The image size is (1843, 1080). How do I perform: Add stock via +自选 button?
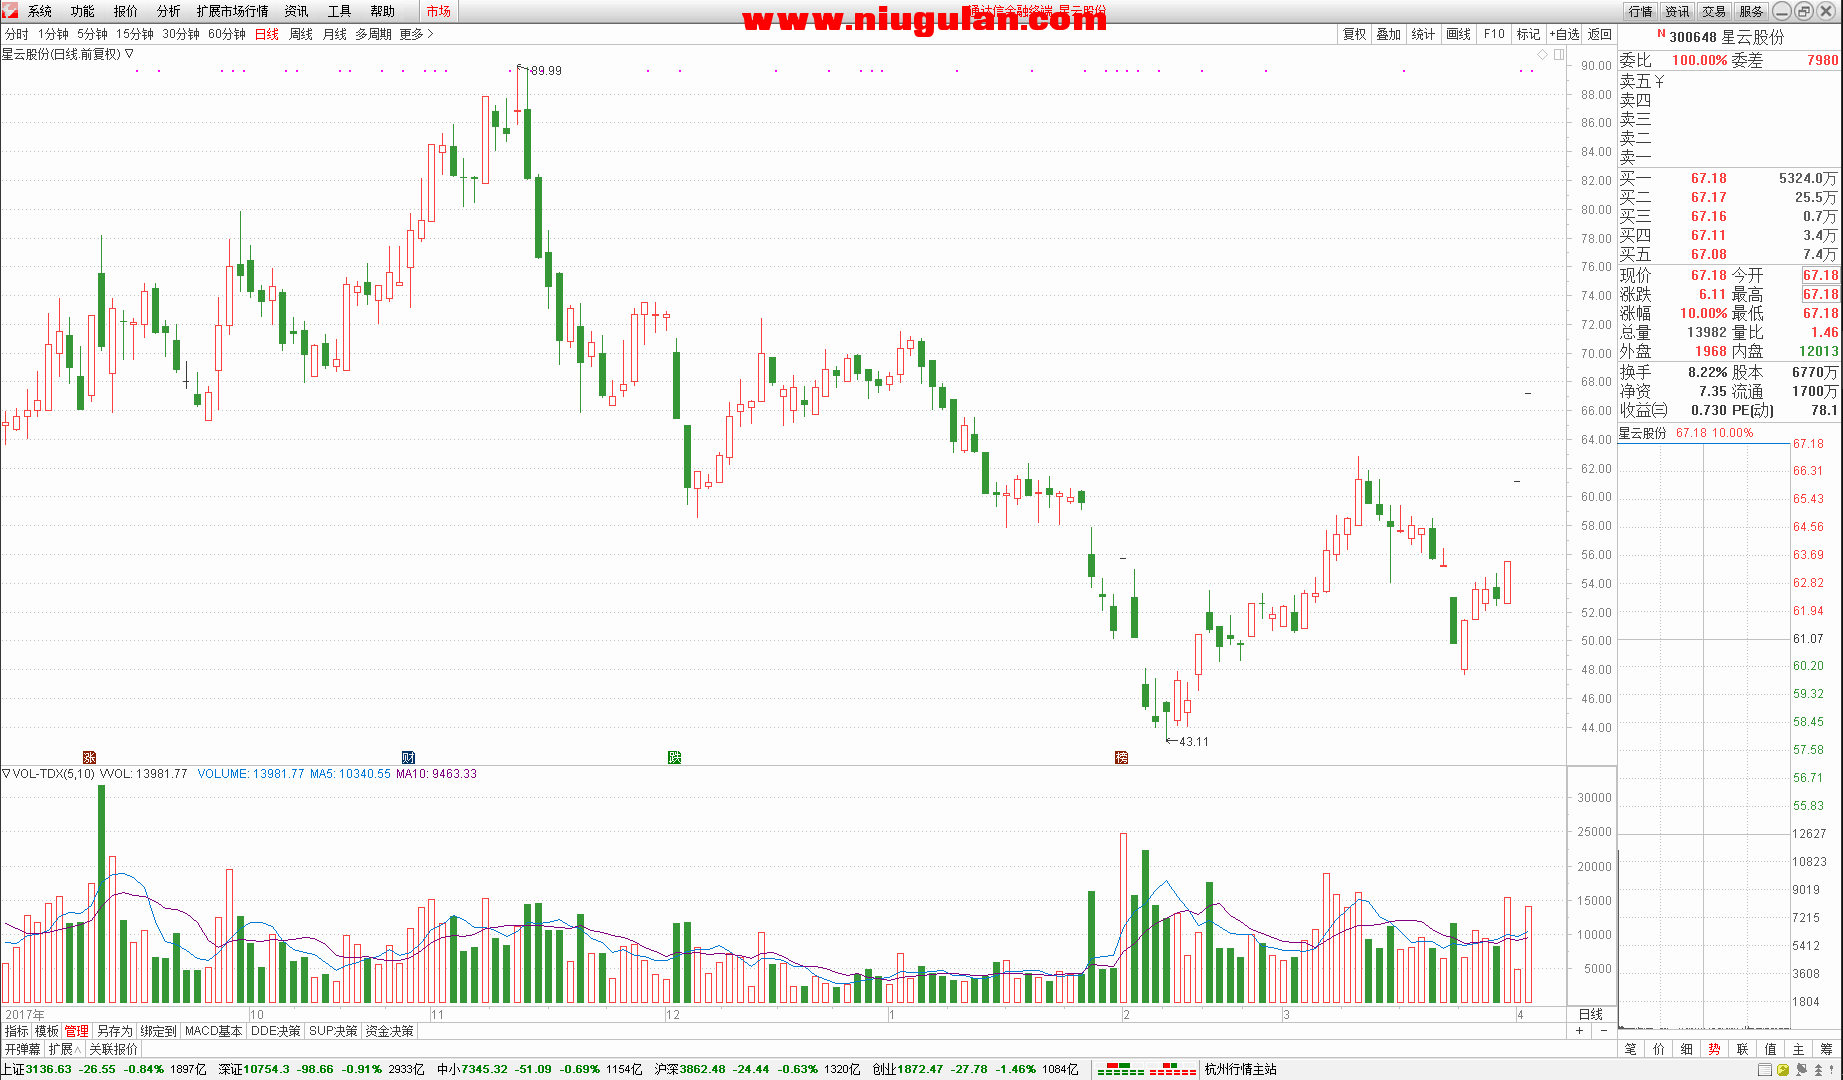pos(1565,34)
